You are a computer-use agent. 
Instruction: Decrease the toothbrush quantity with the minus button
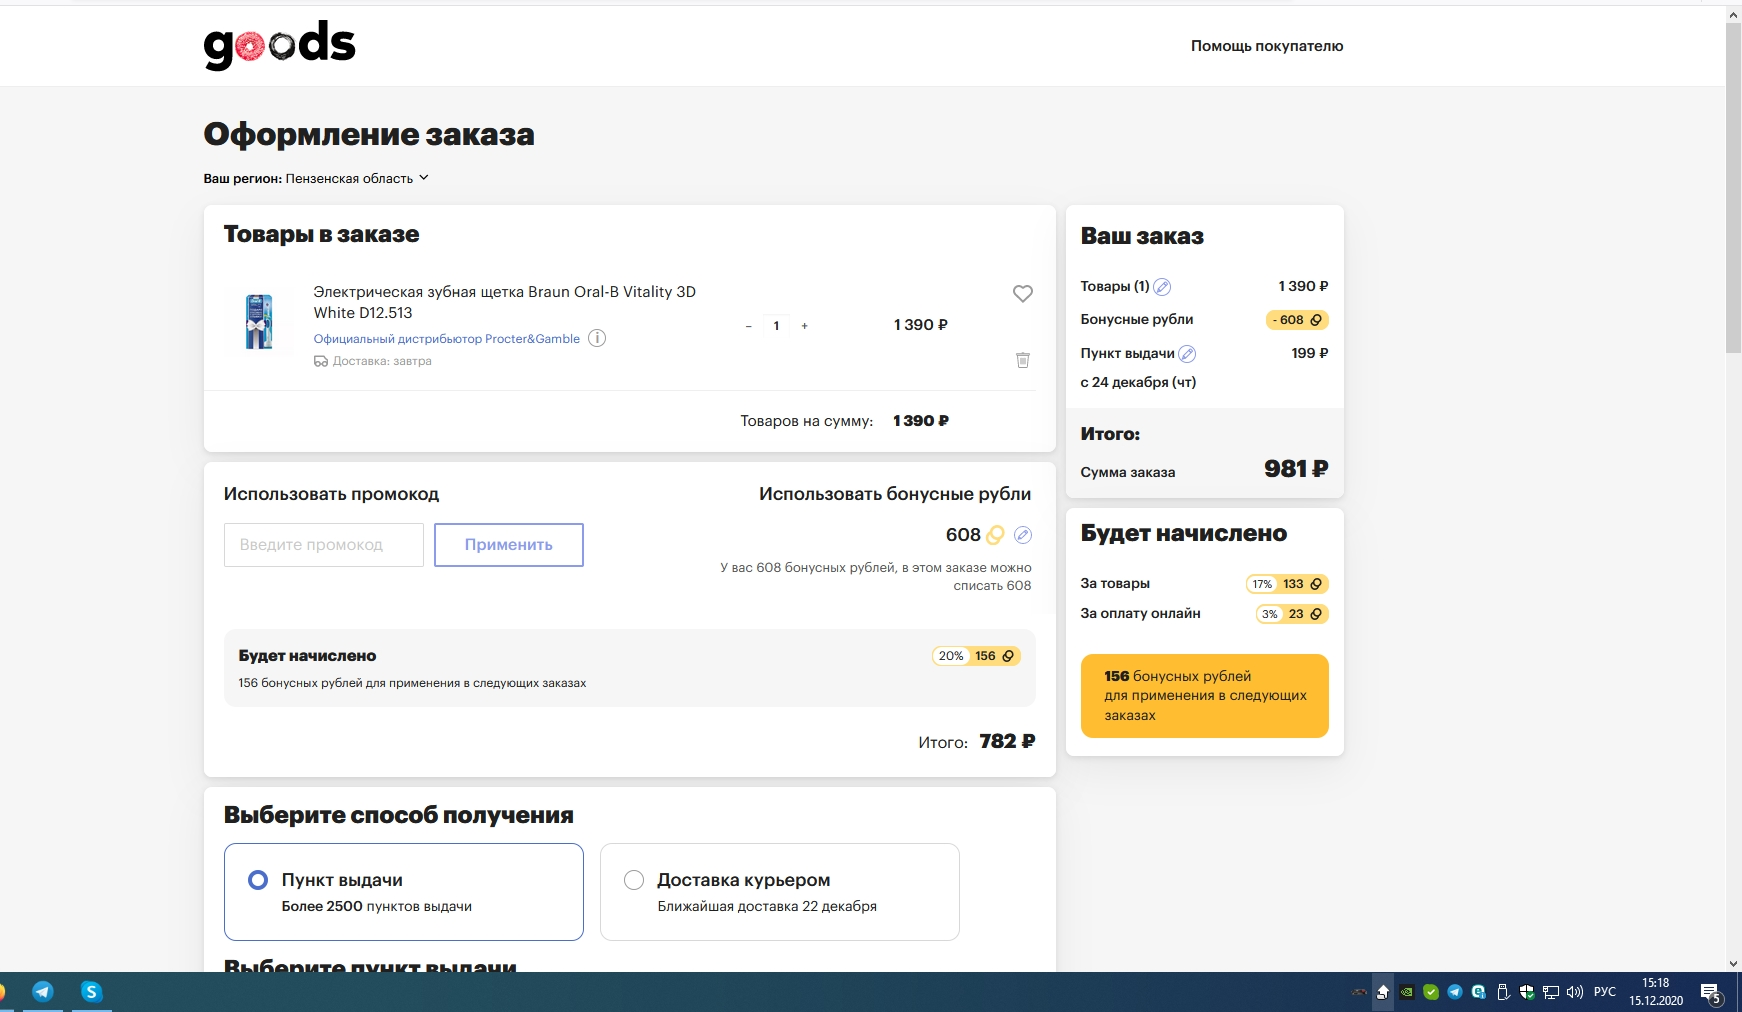[748, 326]
